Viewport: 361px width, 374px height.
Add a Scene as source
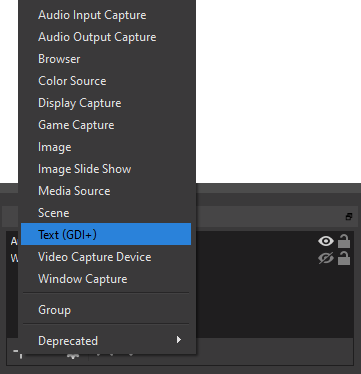(106, 213)
